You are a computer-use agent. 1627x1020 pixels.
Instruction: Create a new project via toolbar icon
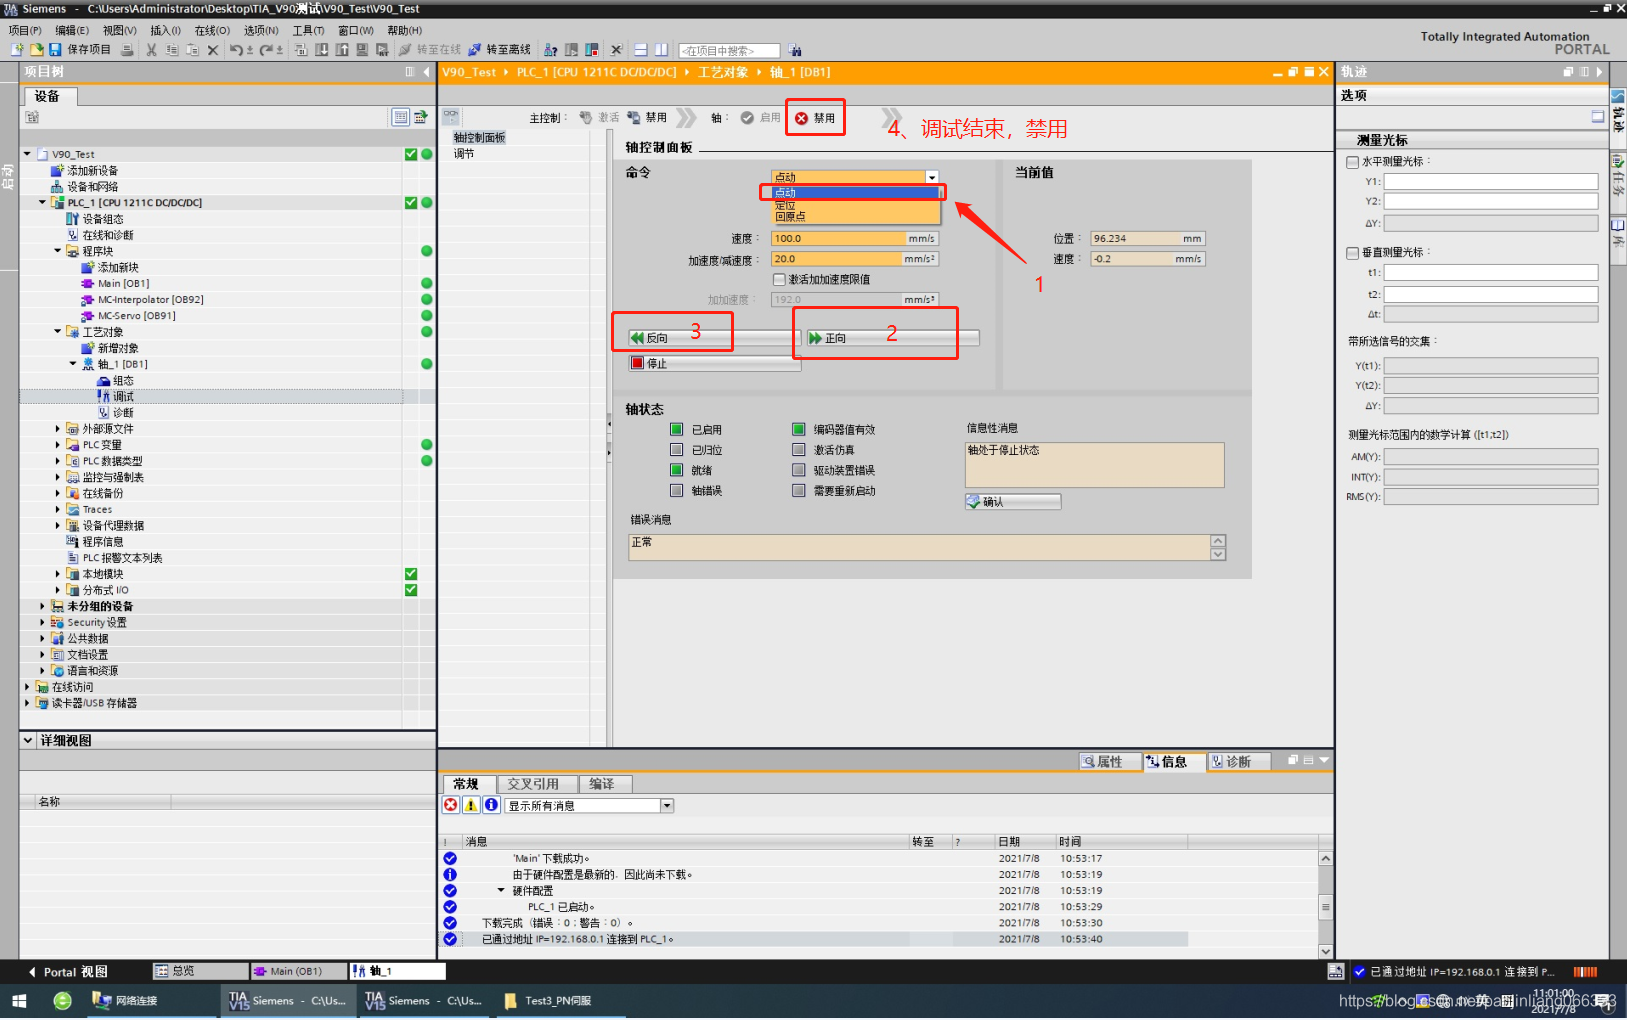pyautogui.click(x=17, y=49)
